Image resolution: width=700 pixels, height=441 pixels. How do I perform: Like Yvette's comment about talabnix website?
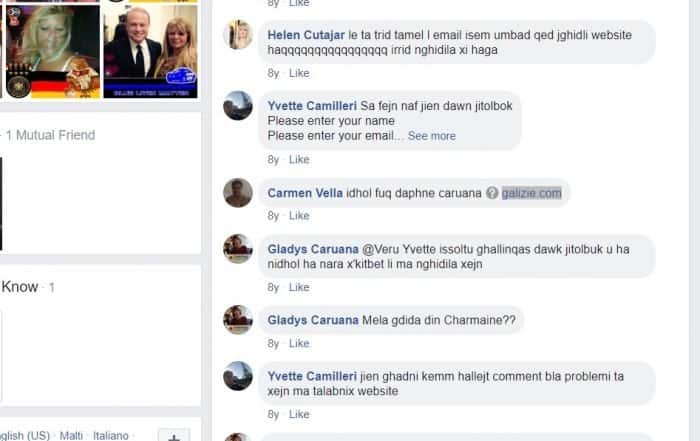tap(299, 414)
